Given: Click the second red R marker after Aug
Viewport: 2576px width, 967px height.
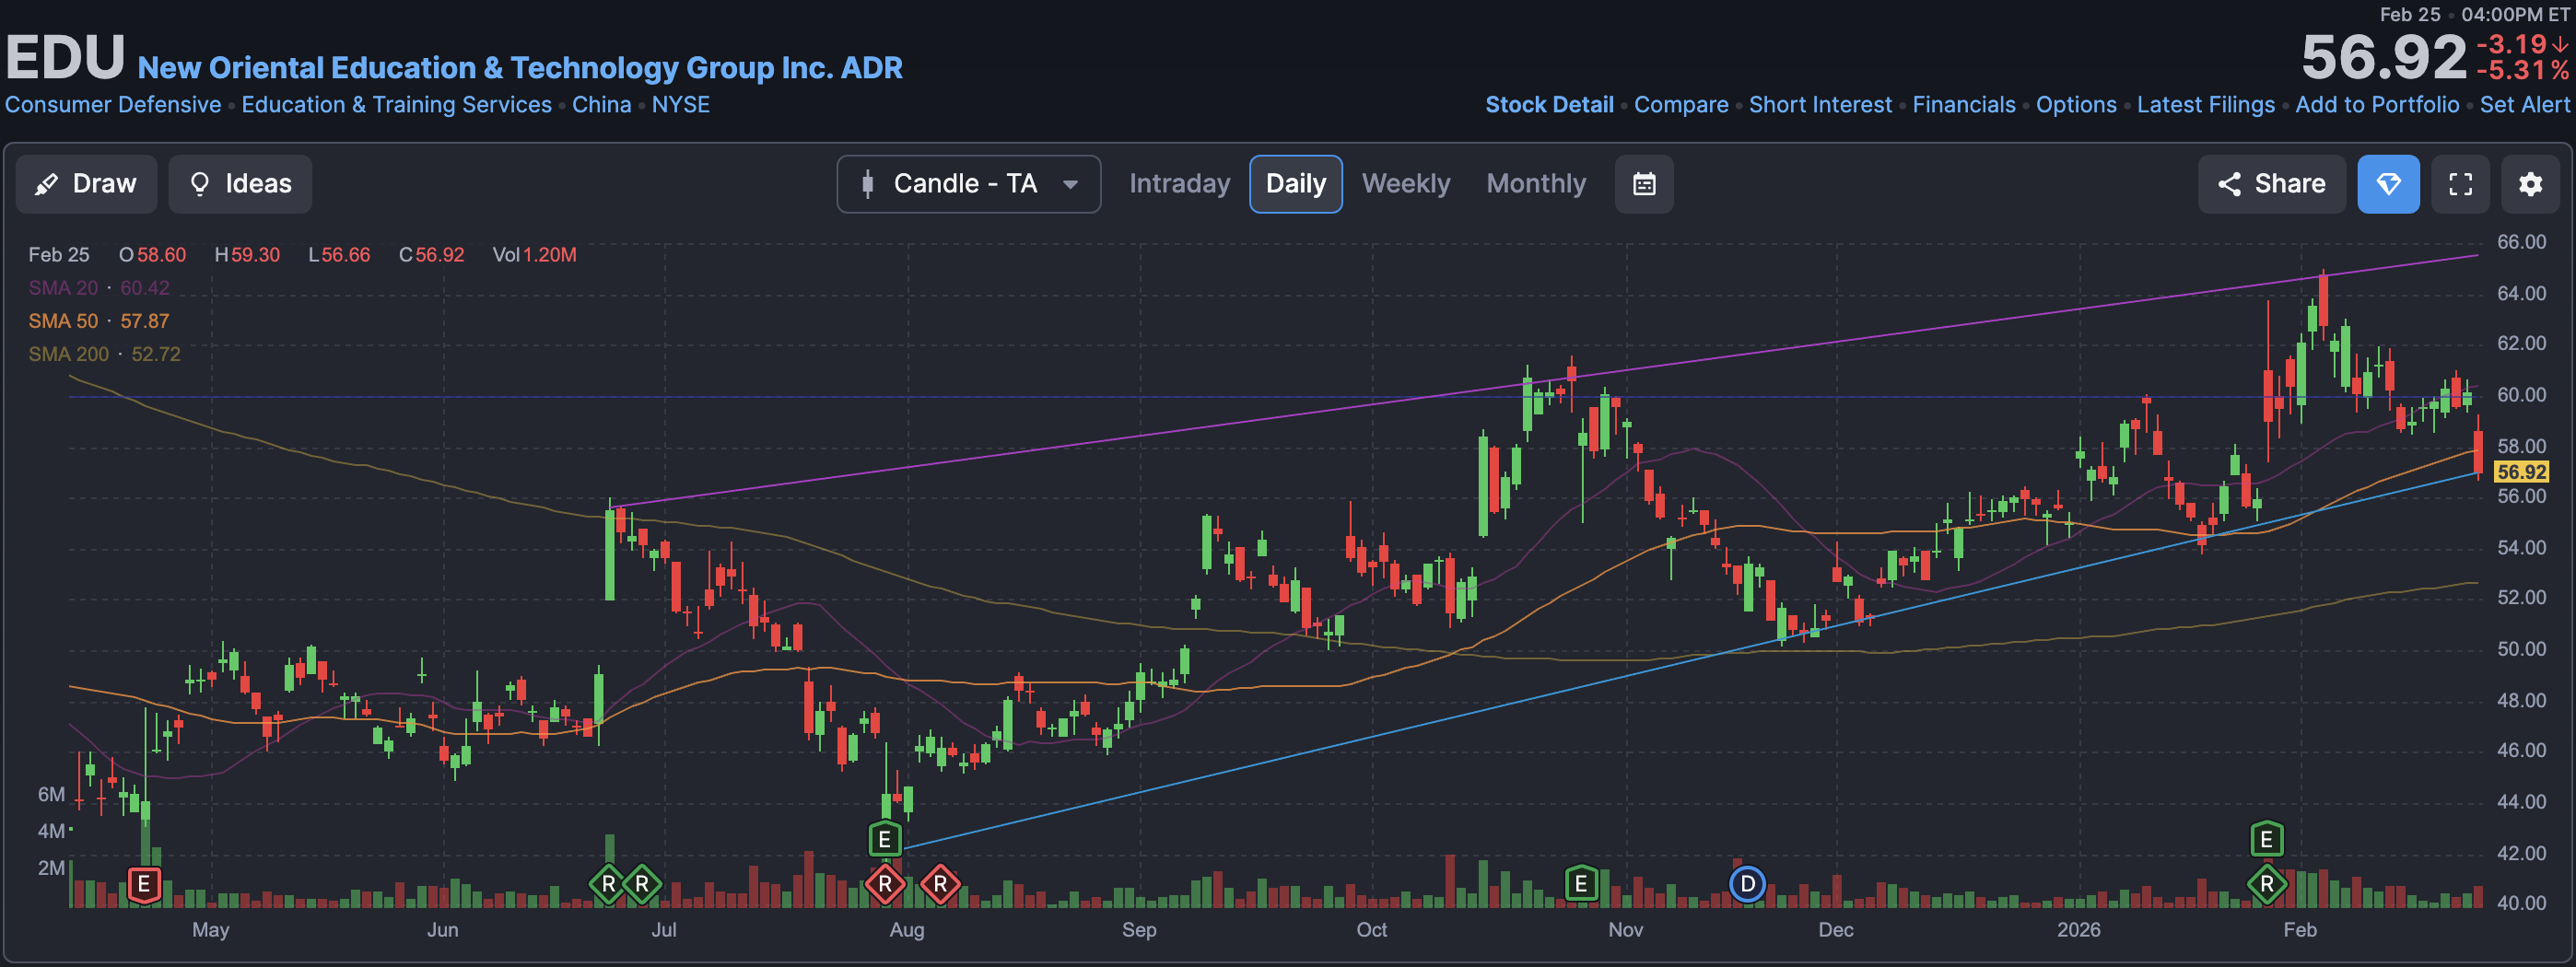Looking at the screenshot, I should click(940, 884).
